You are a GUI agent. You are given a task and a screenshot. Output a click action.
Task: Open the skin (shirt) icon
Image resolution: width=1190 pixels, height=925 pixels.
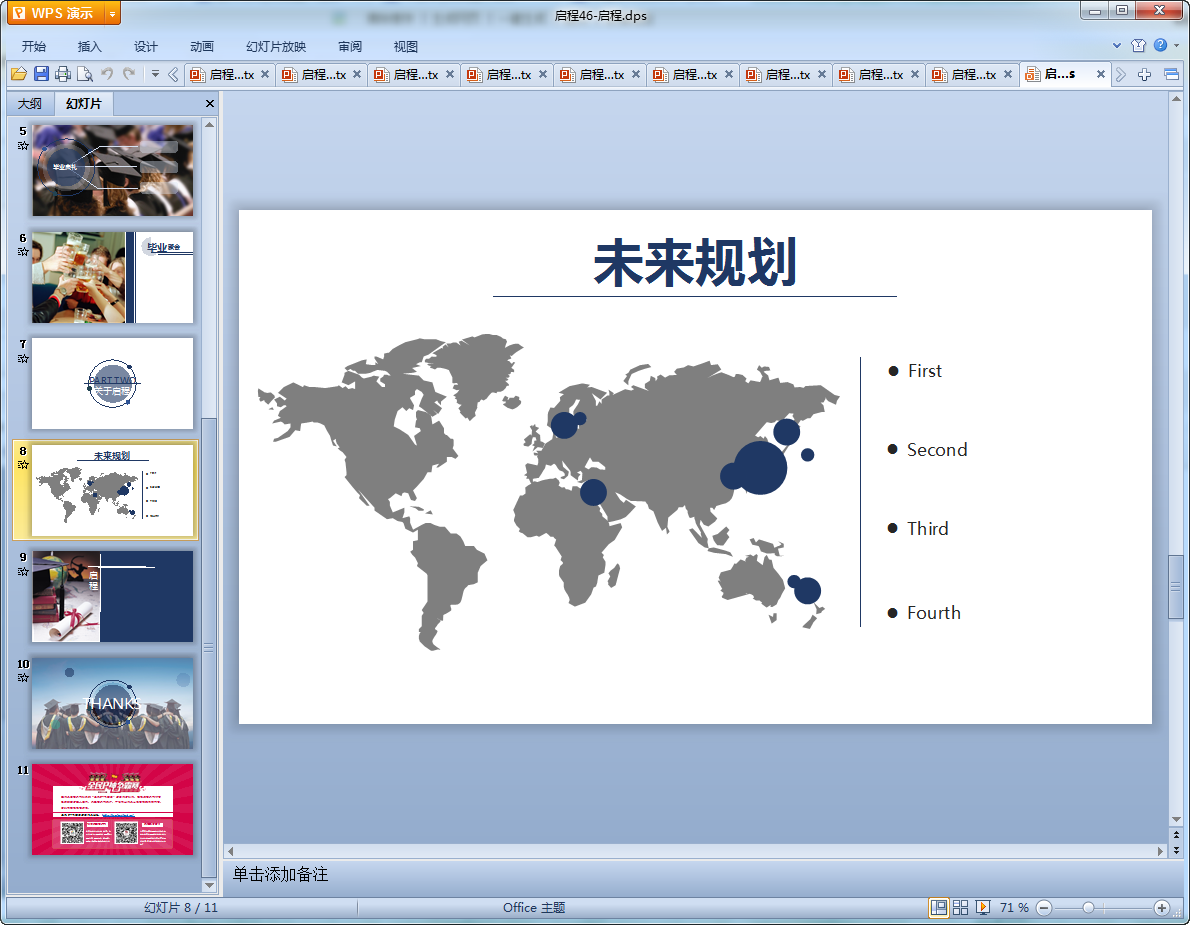[1138, 46]
